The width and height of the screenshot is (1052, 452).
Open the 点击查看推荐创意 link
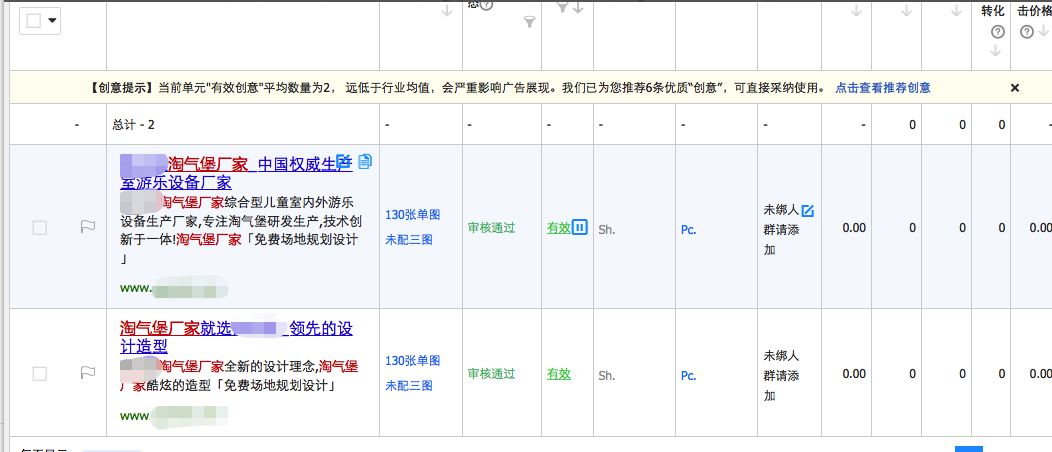click(882, 88)
